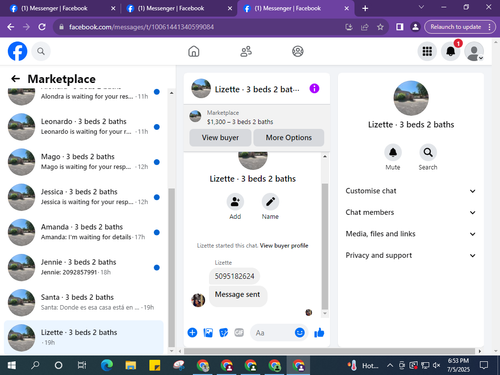This screenshot has width=500, height=375.
Task: Open more actions plus icon in composer
Action: click(192, 332)
